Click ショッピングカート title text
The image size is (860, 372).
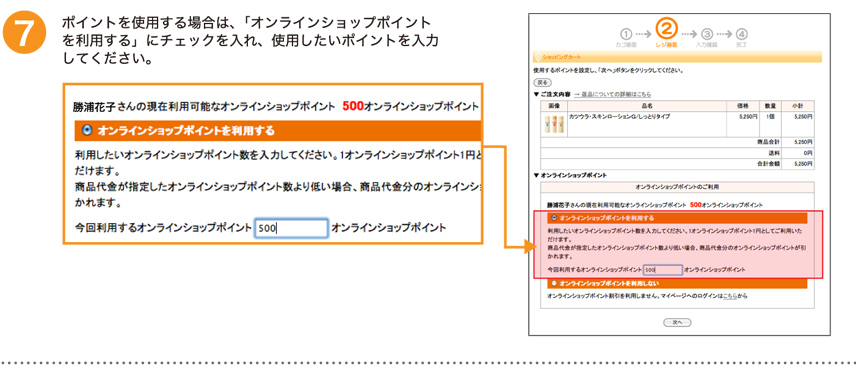coord(562,58)
